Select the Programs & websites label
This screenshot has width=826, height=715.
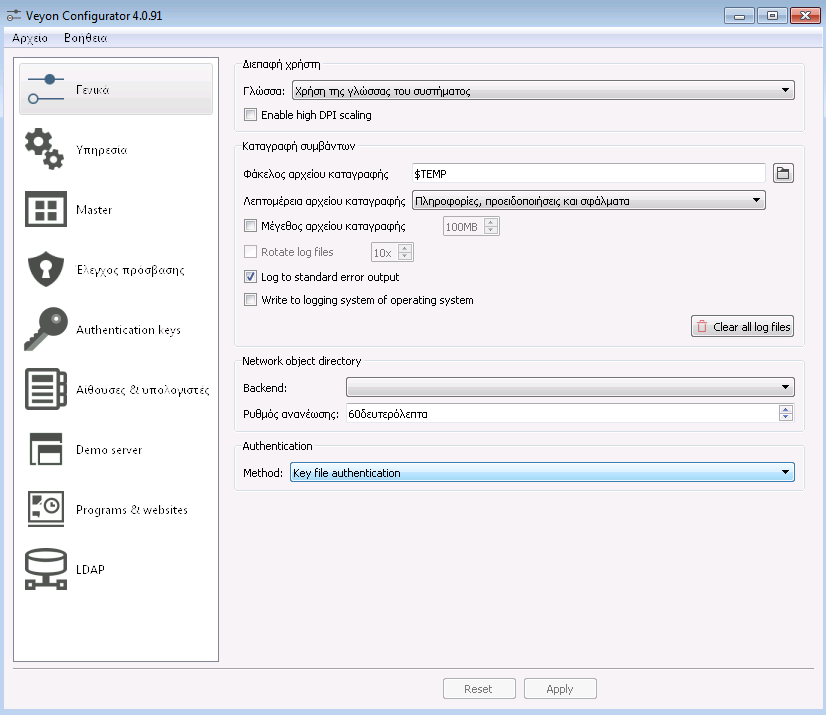pyautogui.click(x=132, y=510)
